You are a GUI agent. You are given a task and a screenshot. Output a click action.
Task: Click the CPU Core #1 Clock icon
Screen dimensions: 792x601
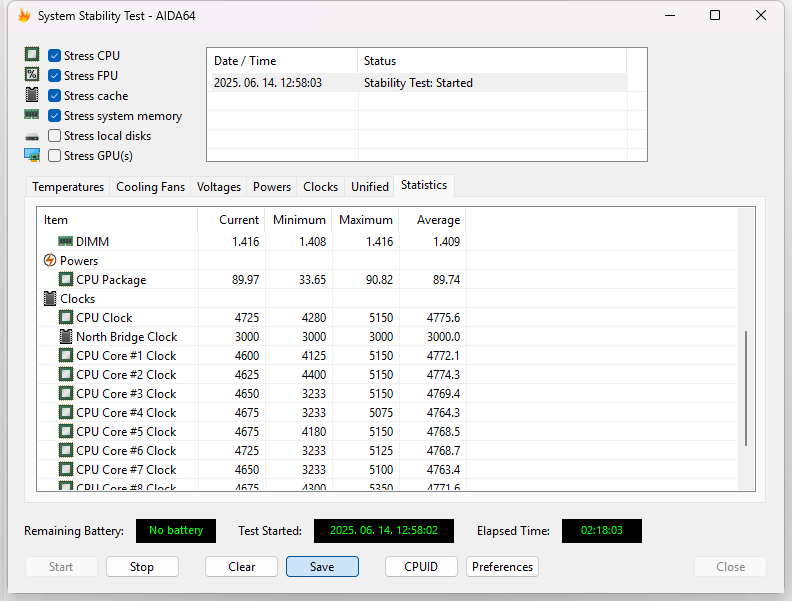click(66, 355)
